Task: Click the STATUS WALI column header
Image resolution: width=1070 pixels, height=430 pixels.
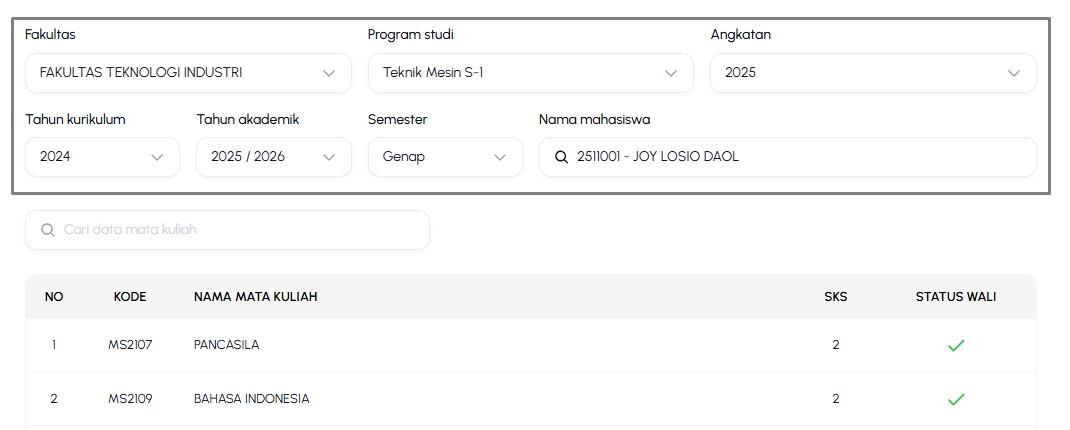Action: click(955, 297)
